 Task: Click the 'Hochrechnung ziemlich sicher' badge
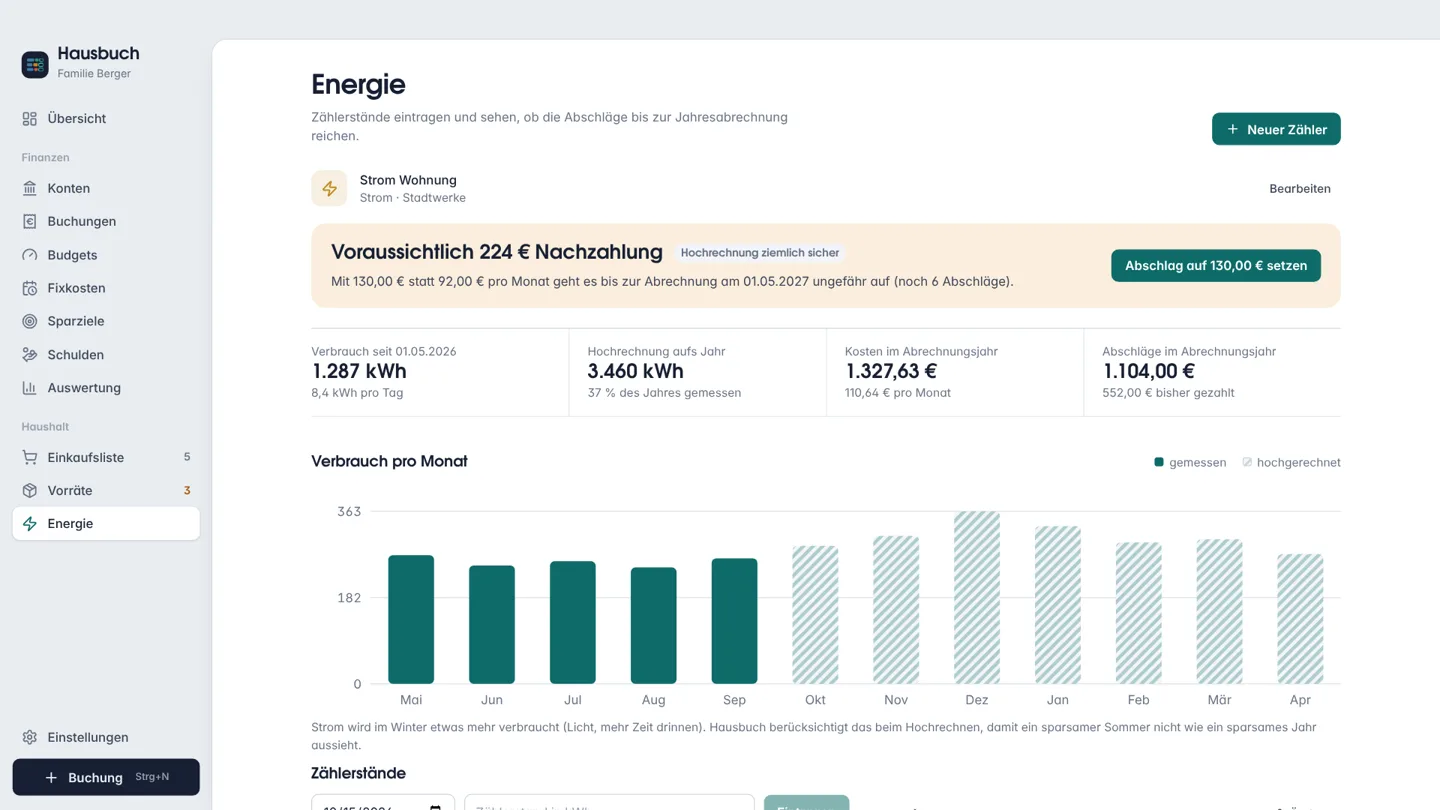click(x=760, y=253)
